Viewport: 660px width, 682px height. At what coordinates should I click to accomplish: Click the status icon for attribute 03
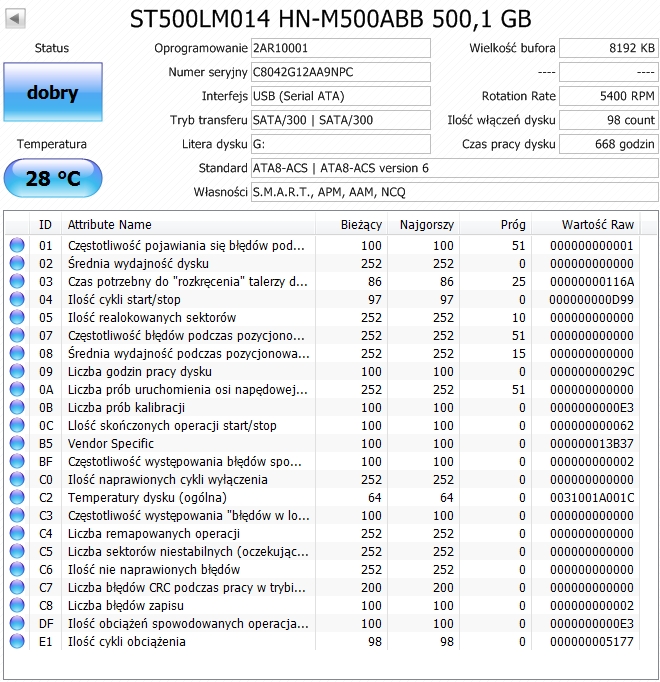(17, 281)
